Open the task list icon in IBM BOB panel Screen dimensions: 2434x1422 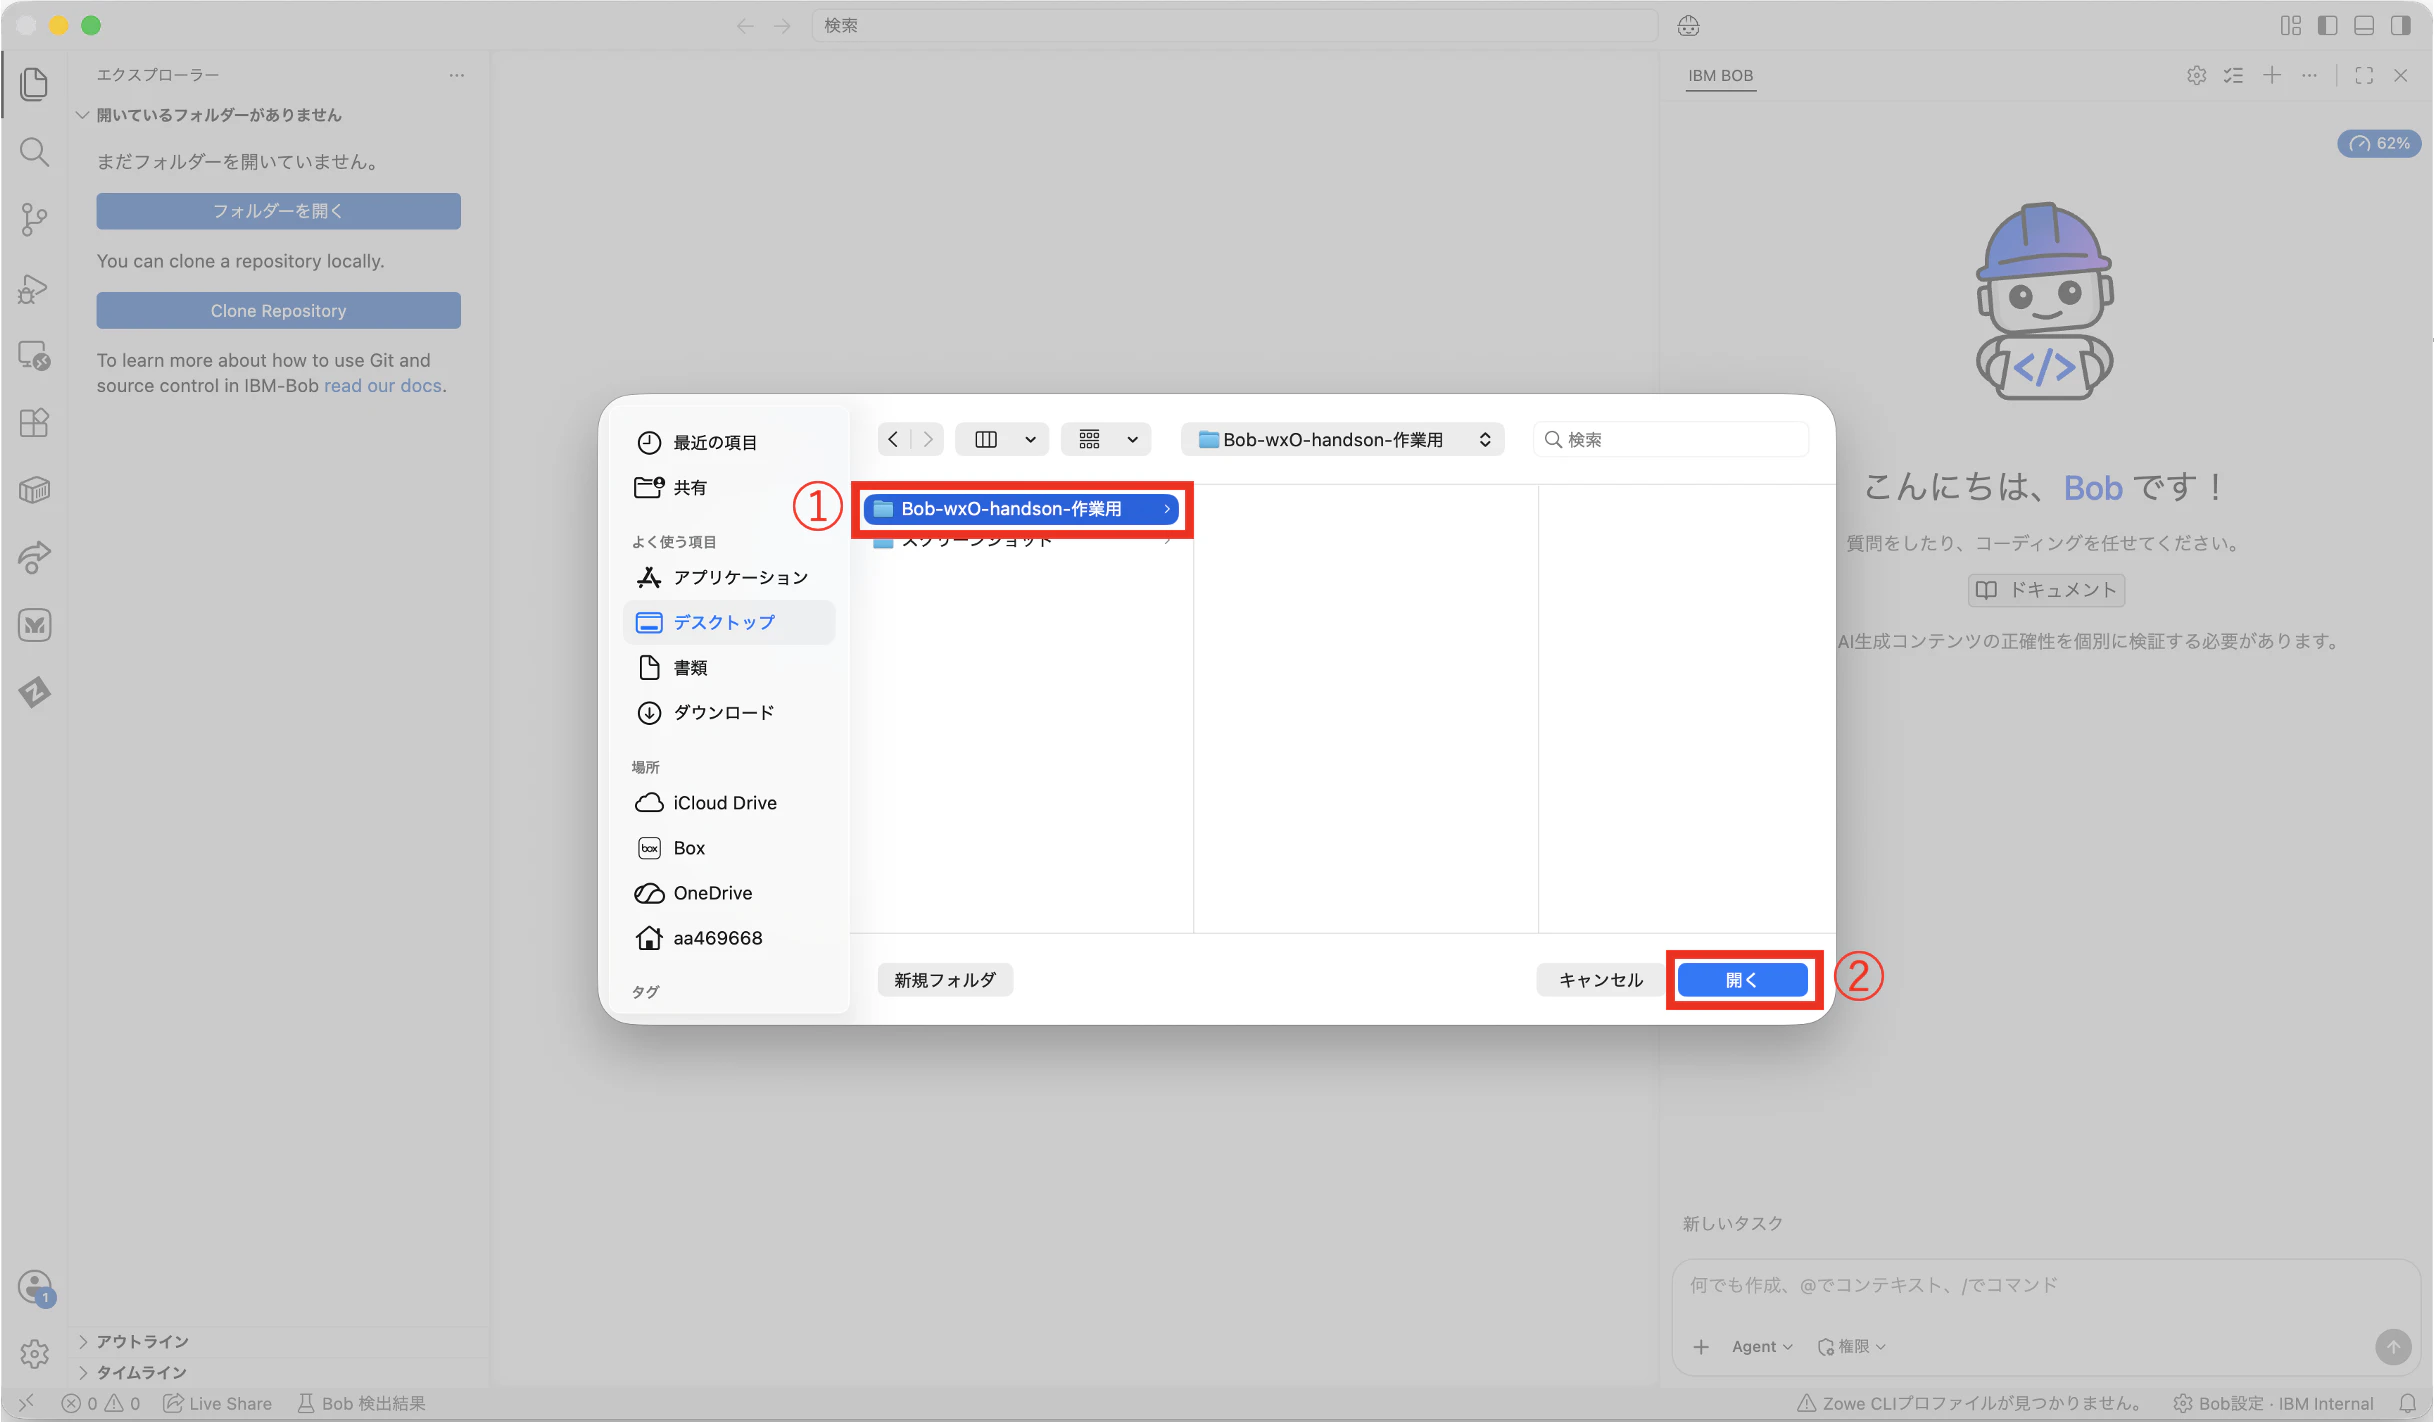[x=2234, y=76]
